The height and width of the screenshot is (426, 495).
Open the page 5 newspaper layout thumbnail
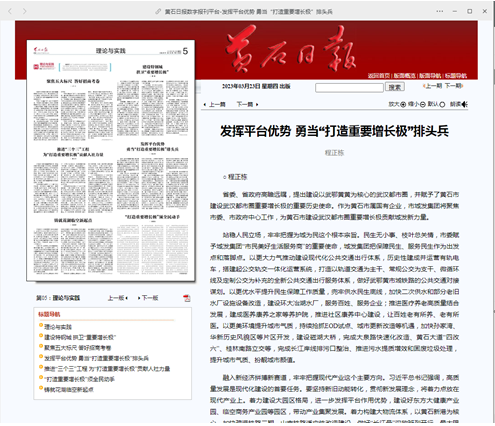(111, 161)
